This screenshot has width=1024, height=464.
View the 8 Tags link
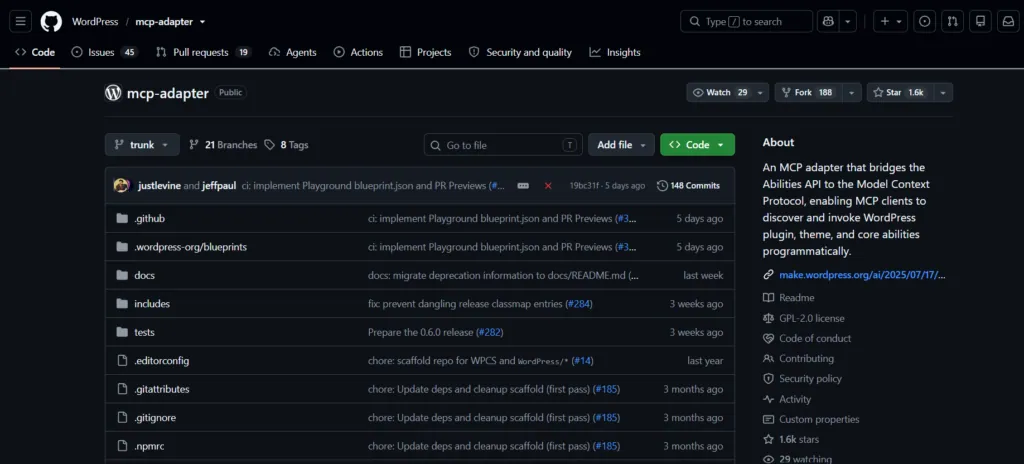pyautogui.click(x=286, y=144)
